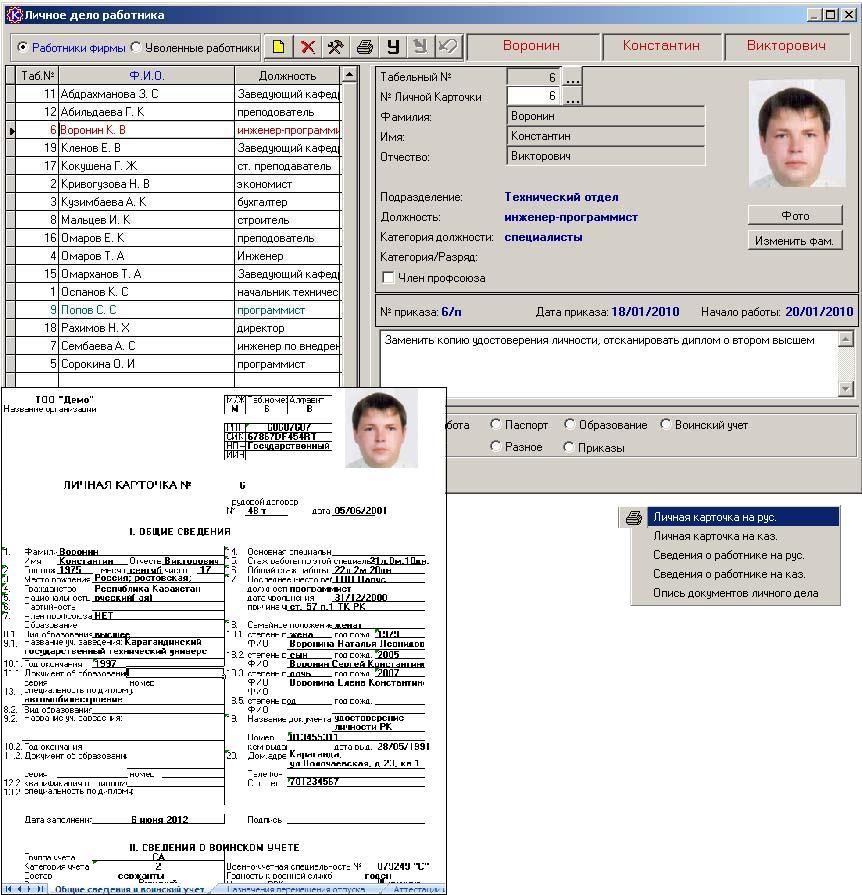Select the Воинский учет radio button
862x895 pixels.
click(665, 425)
